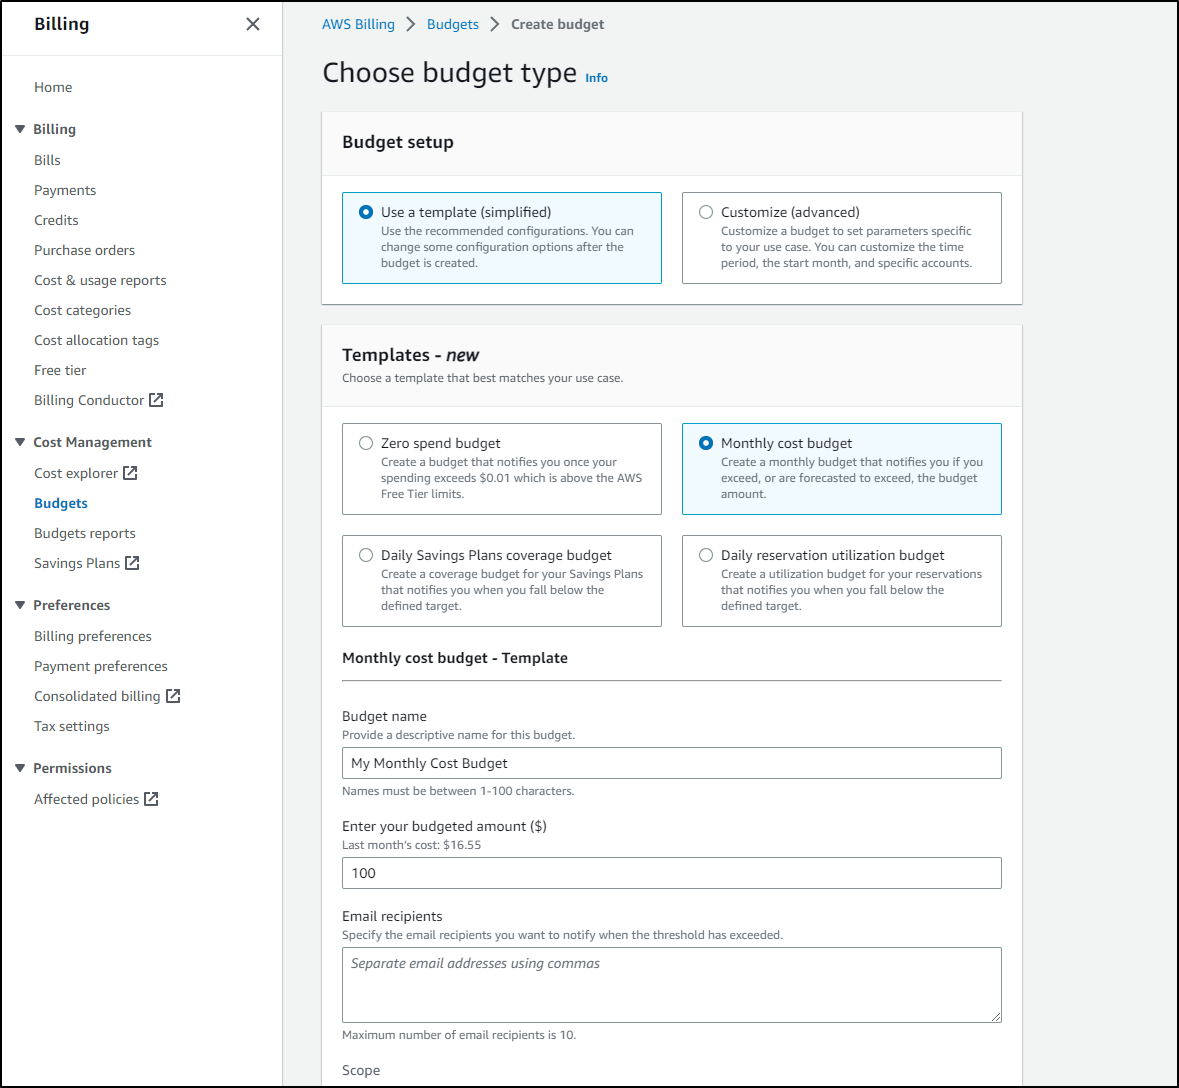Open Cost & usage reports
Screen dimensions: 1179x1088
100,280
